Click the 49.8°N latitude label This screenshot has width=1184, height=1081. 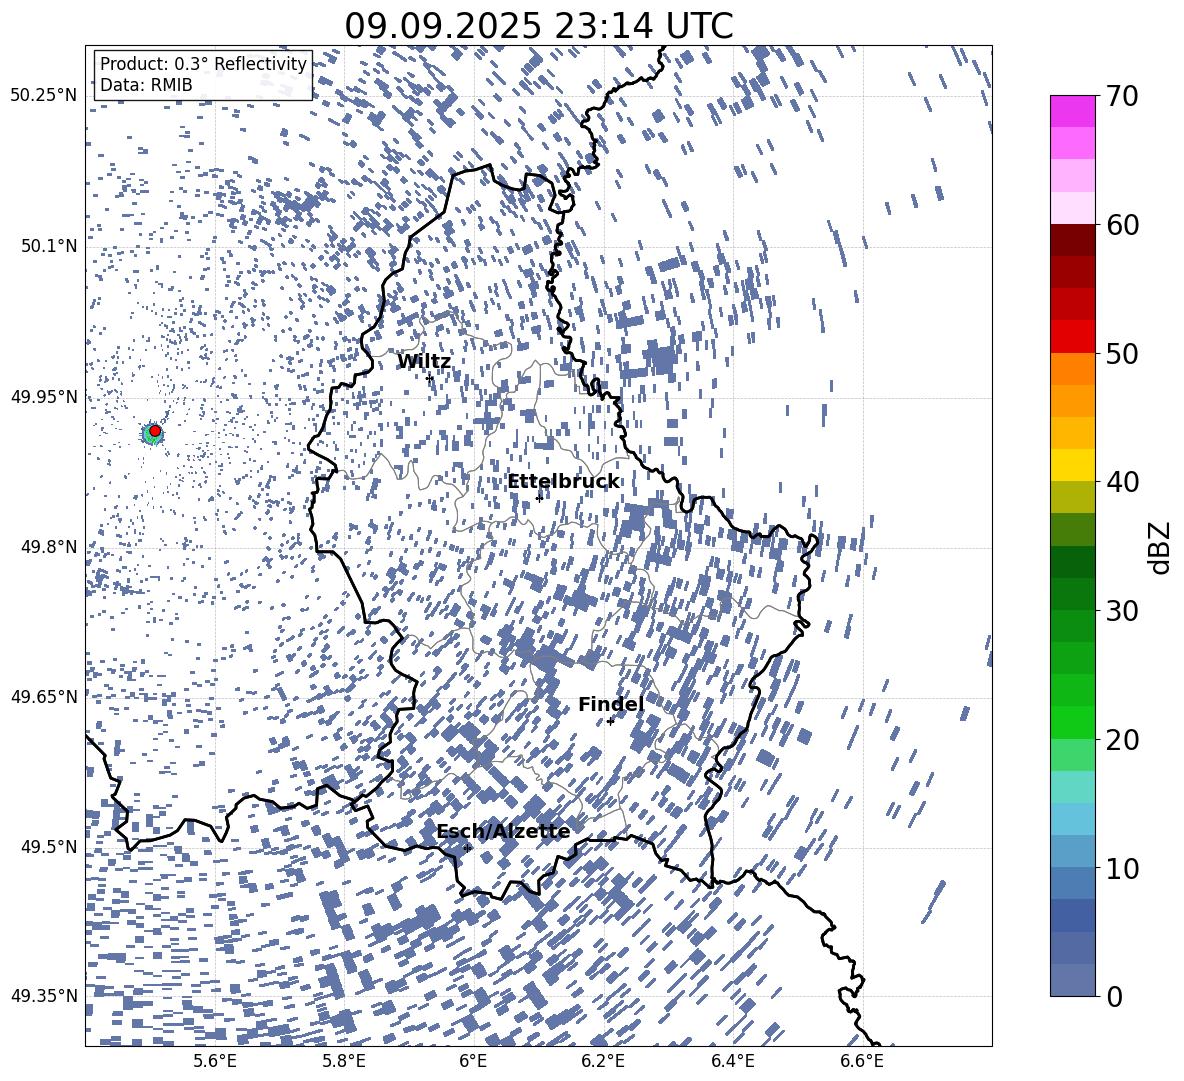(x=49, y=547)
